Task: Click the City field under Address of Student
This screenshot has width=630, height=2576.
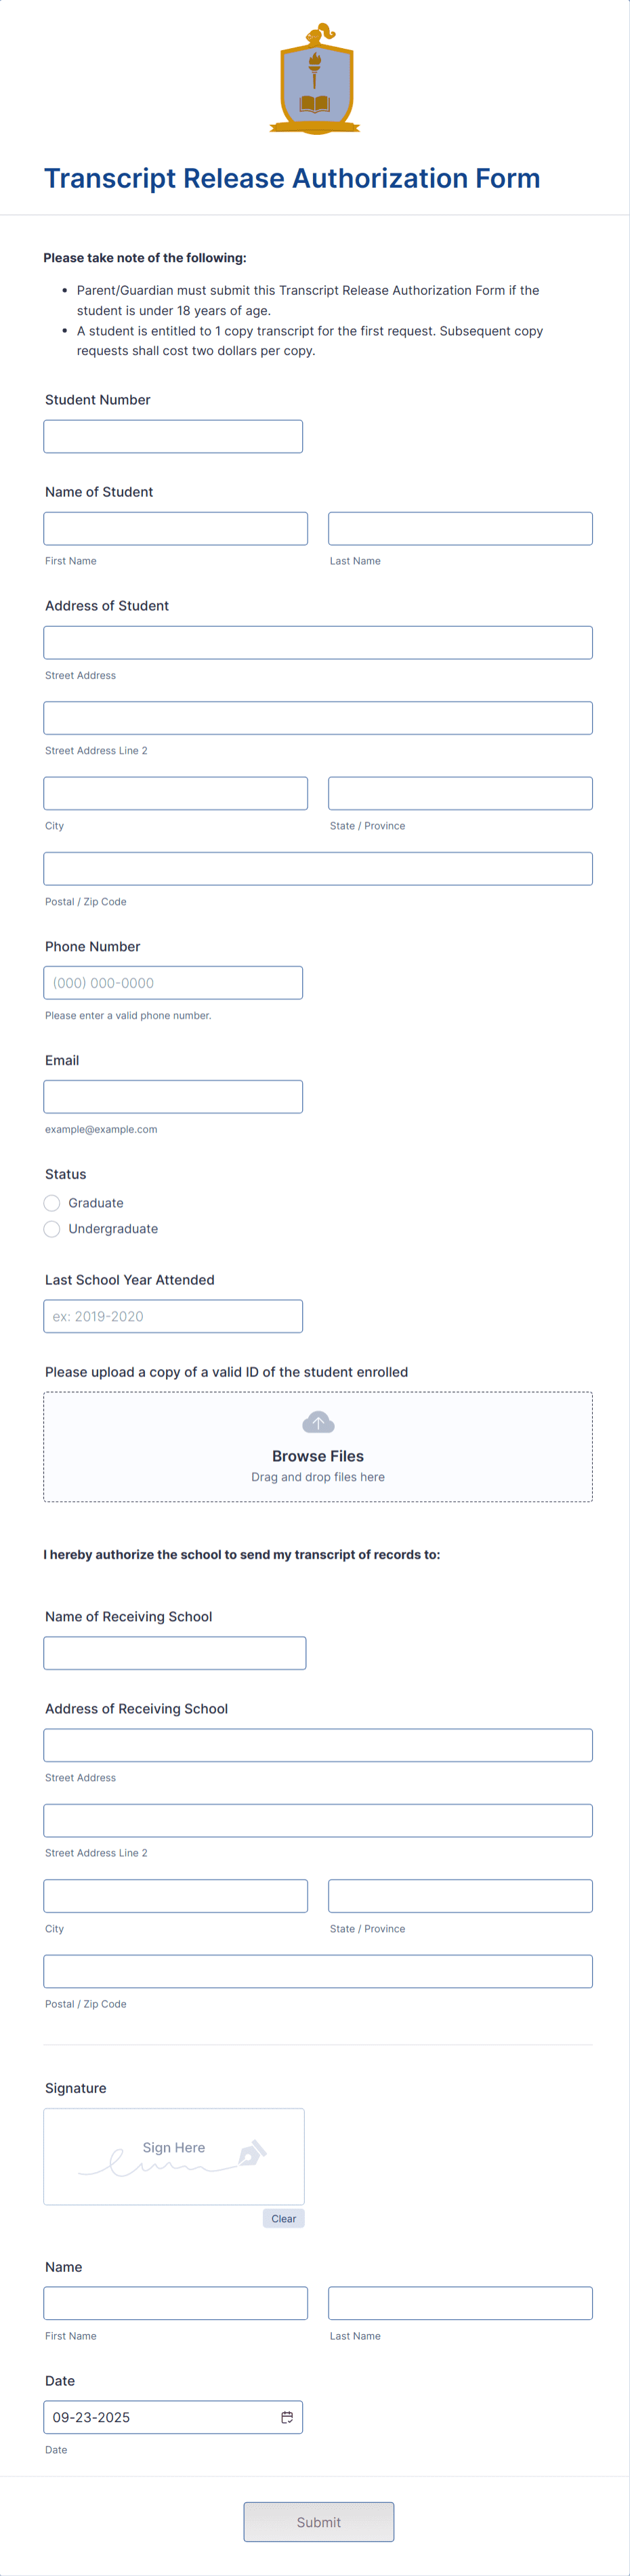Action: 175,793
